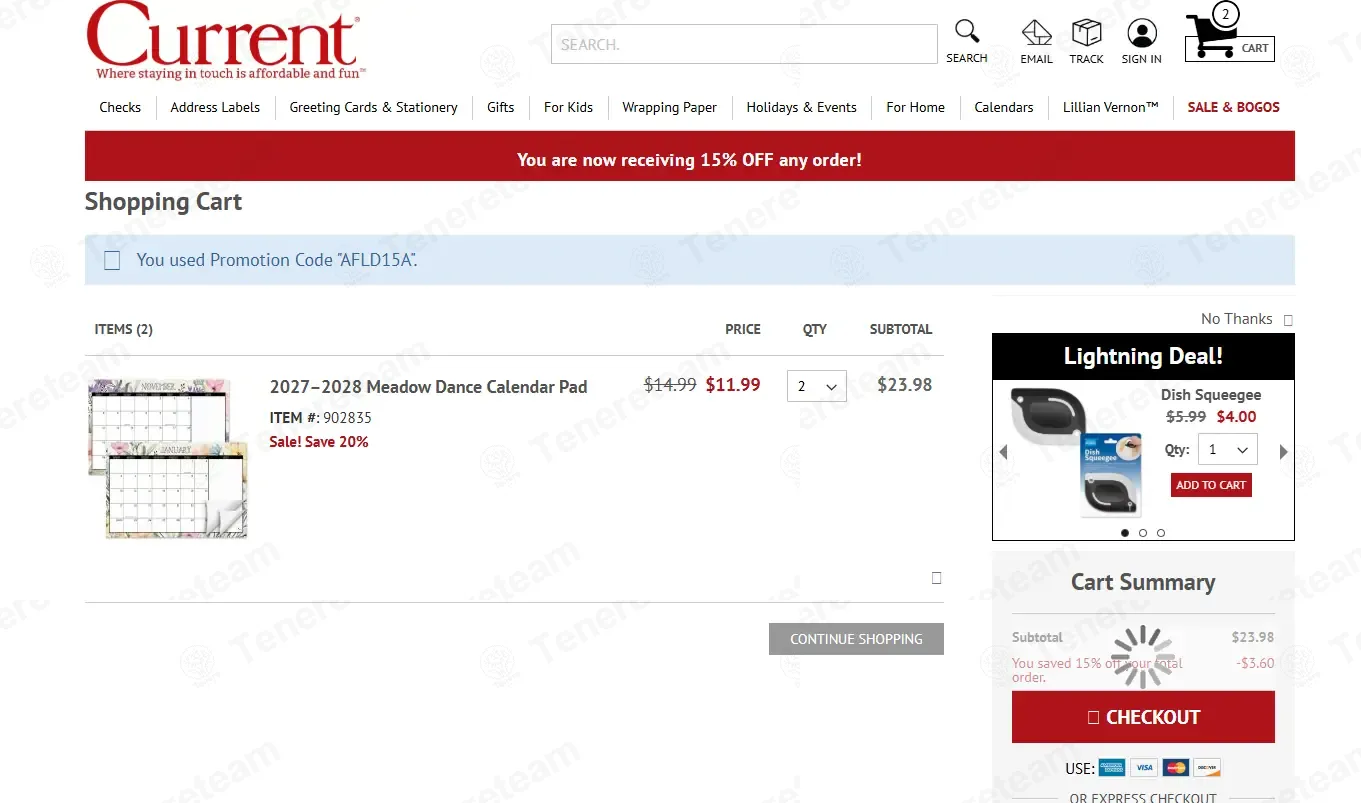This screenshot has height=803, width=1361.
Task: Click the red CHECKOUT button
Action: (x=1143, y=717)
